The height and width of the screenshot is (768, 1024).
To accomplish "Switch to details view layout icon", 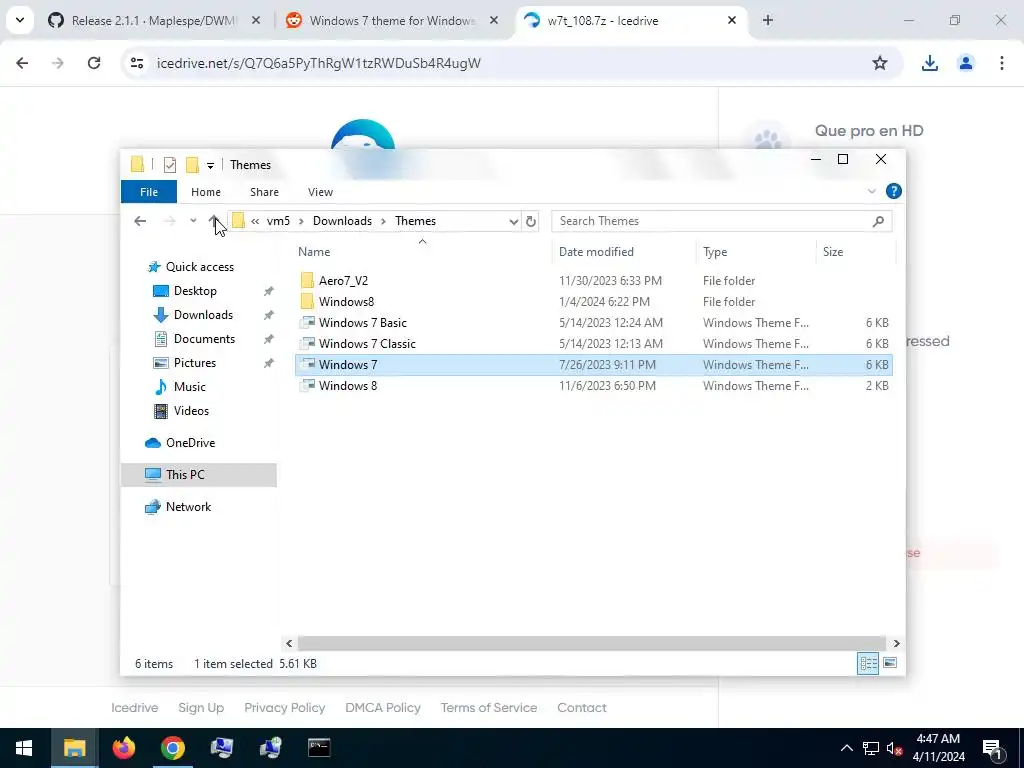I will point(868,664).
